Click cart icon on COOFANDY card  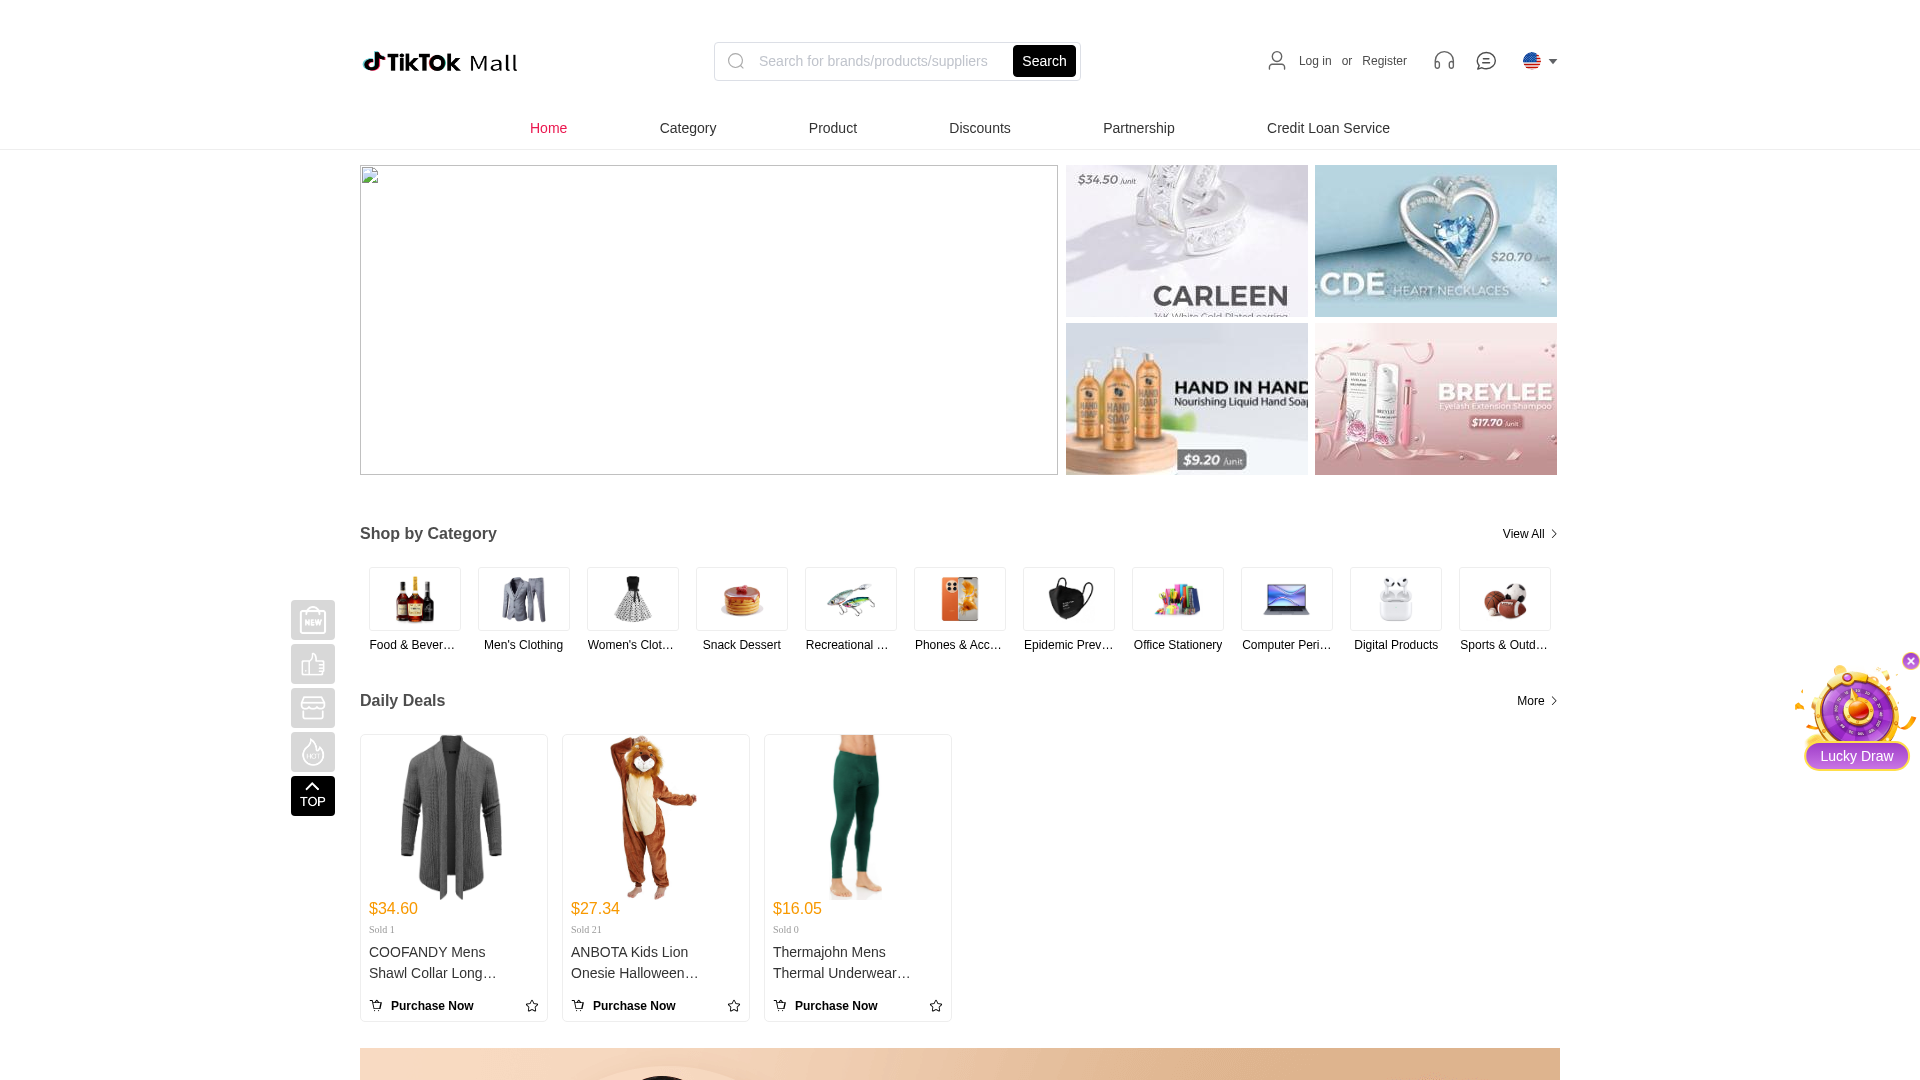pos(376,1005)
